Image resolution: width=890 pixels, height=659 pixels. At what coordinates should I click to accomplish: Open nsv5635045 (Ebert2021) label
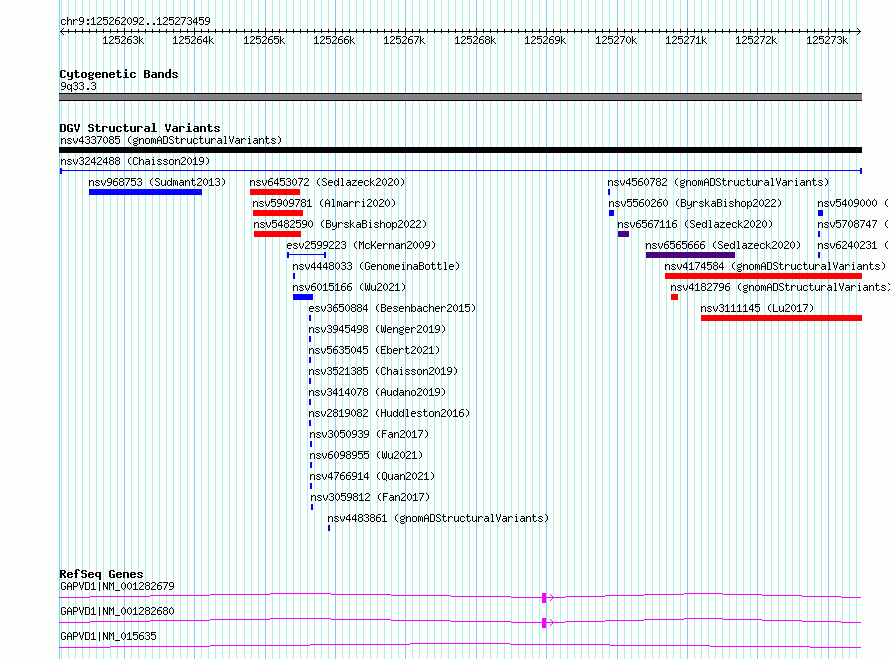coord(374,350)
